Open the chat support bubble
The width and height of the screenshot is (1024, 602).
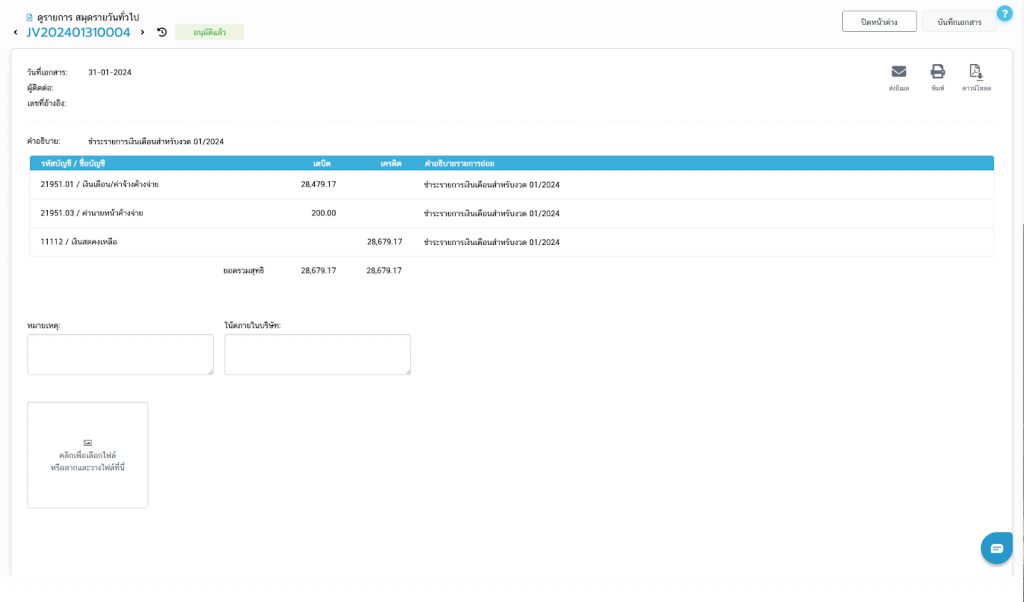point(996,548)
